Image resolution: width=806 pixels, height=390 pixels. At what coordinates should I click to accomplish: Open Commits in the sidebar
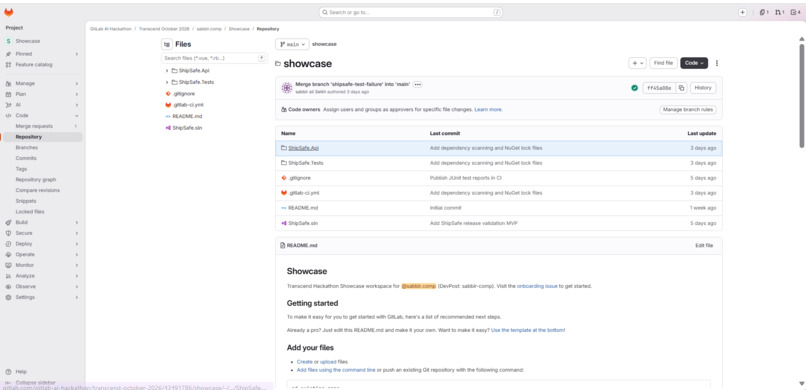click(41, 158)
